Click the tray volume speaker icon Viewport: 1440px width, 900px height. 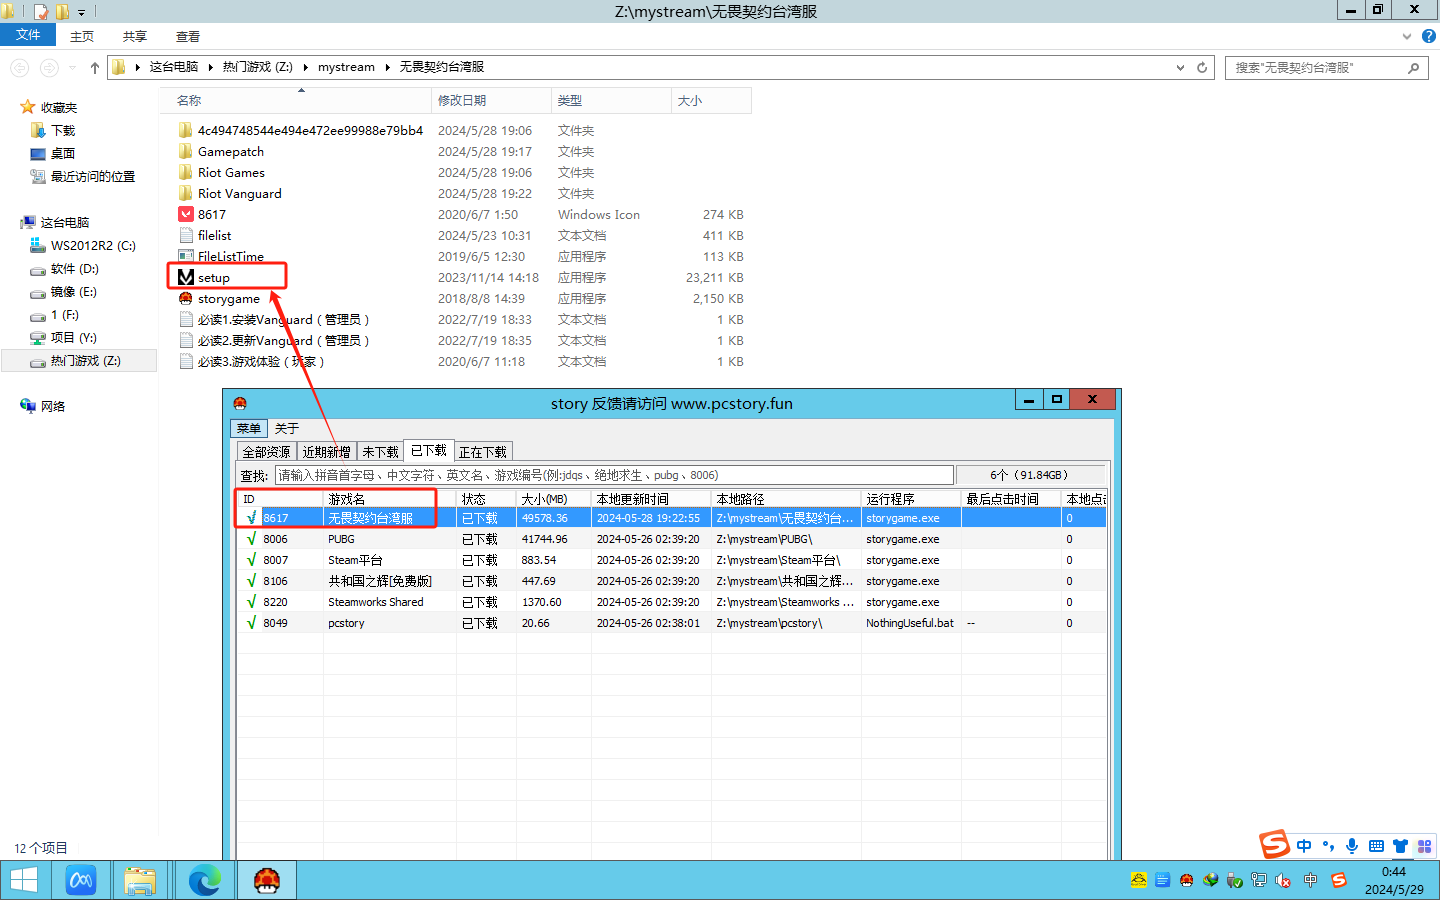[1283, 880]
